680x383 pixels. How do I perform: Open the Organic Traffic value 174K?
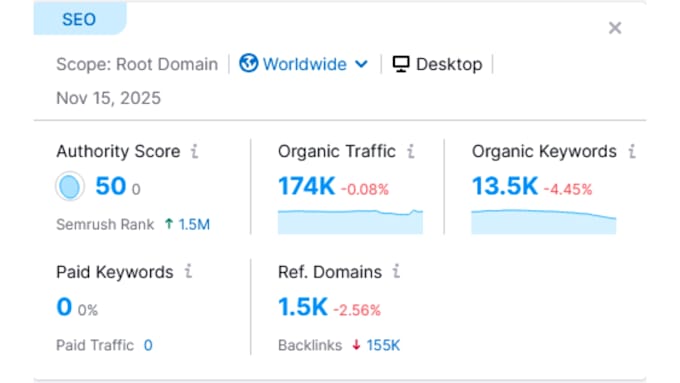307,187
